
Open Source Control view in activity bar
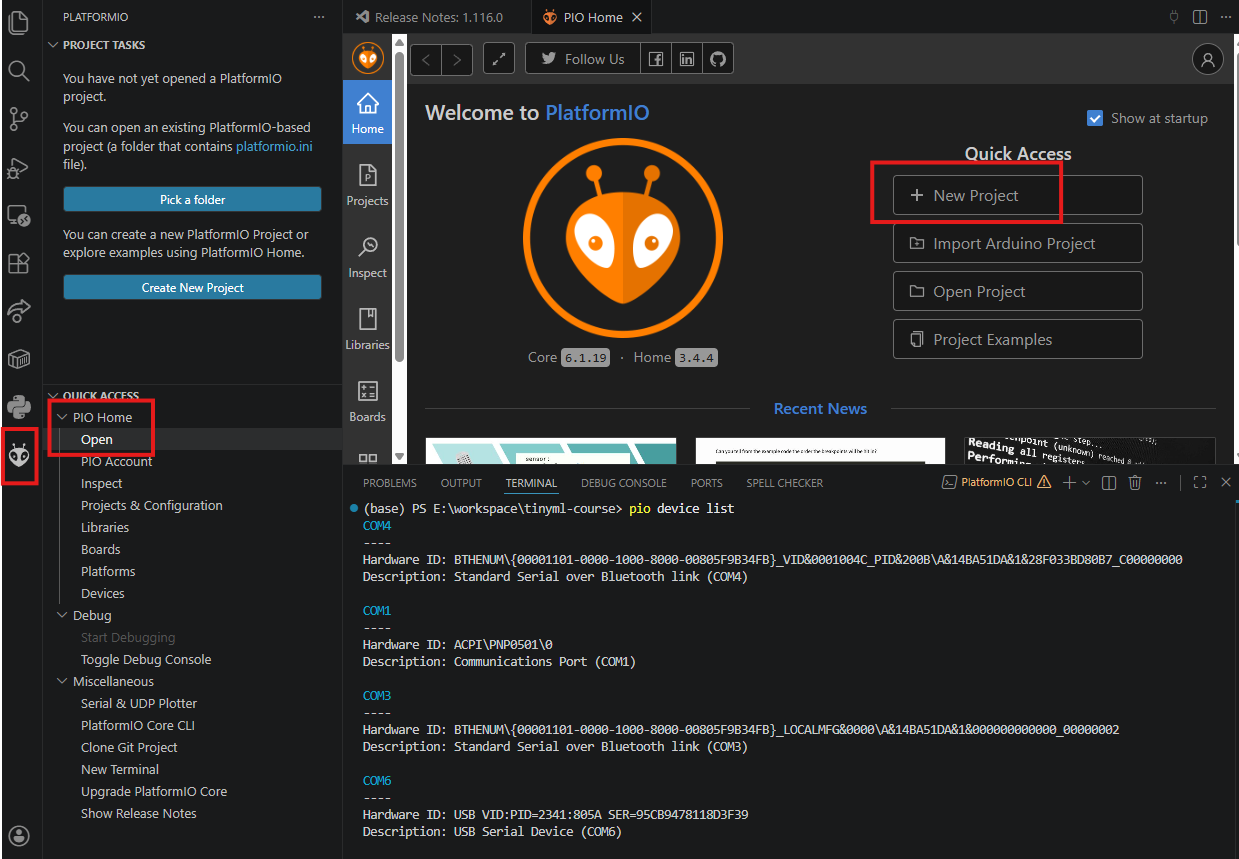coord(19,119)
